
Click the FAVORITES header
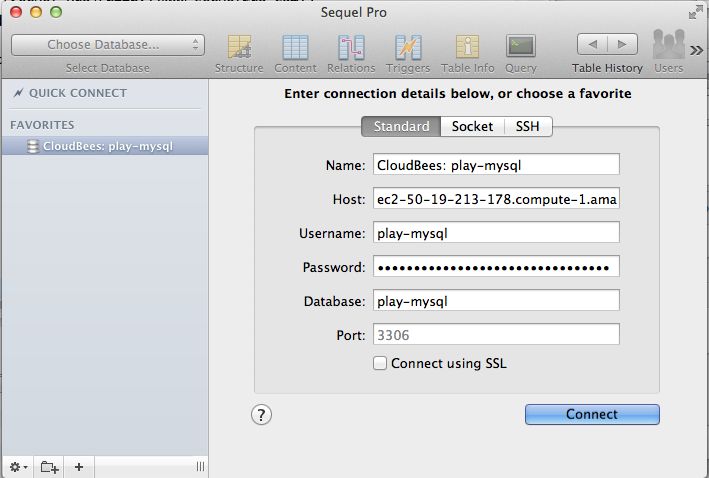pyautogui.click(x=43, y=125)
